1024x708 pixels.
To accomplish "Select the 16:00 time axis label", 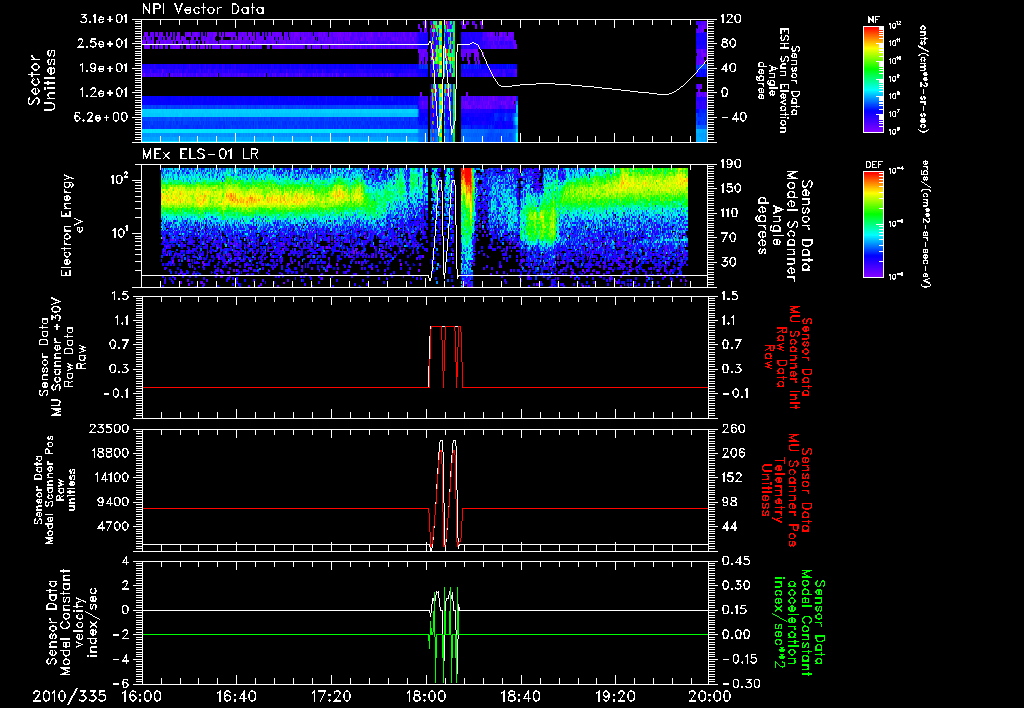I will pos(141,695).
